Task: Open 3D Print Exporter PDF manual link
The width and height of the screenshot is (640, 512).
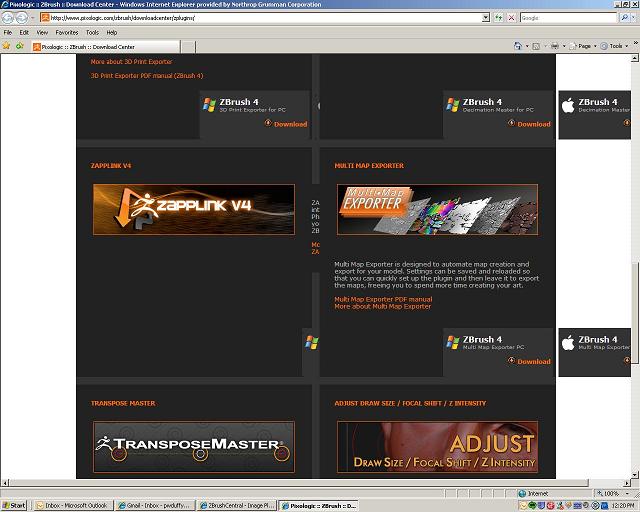Action: pos(147,76)
